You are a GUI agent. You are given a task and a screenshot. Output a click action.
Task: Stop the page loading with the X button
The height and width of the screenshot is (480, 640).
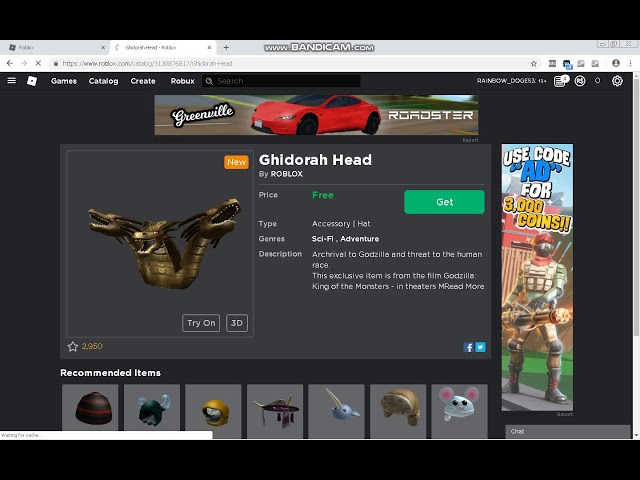click(x=38, y=63)
